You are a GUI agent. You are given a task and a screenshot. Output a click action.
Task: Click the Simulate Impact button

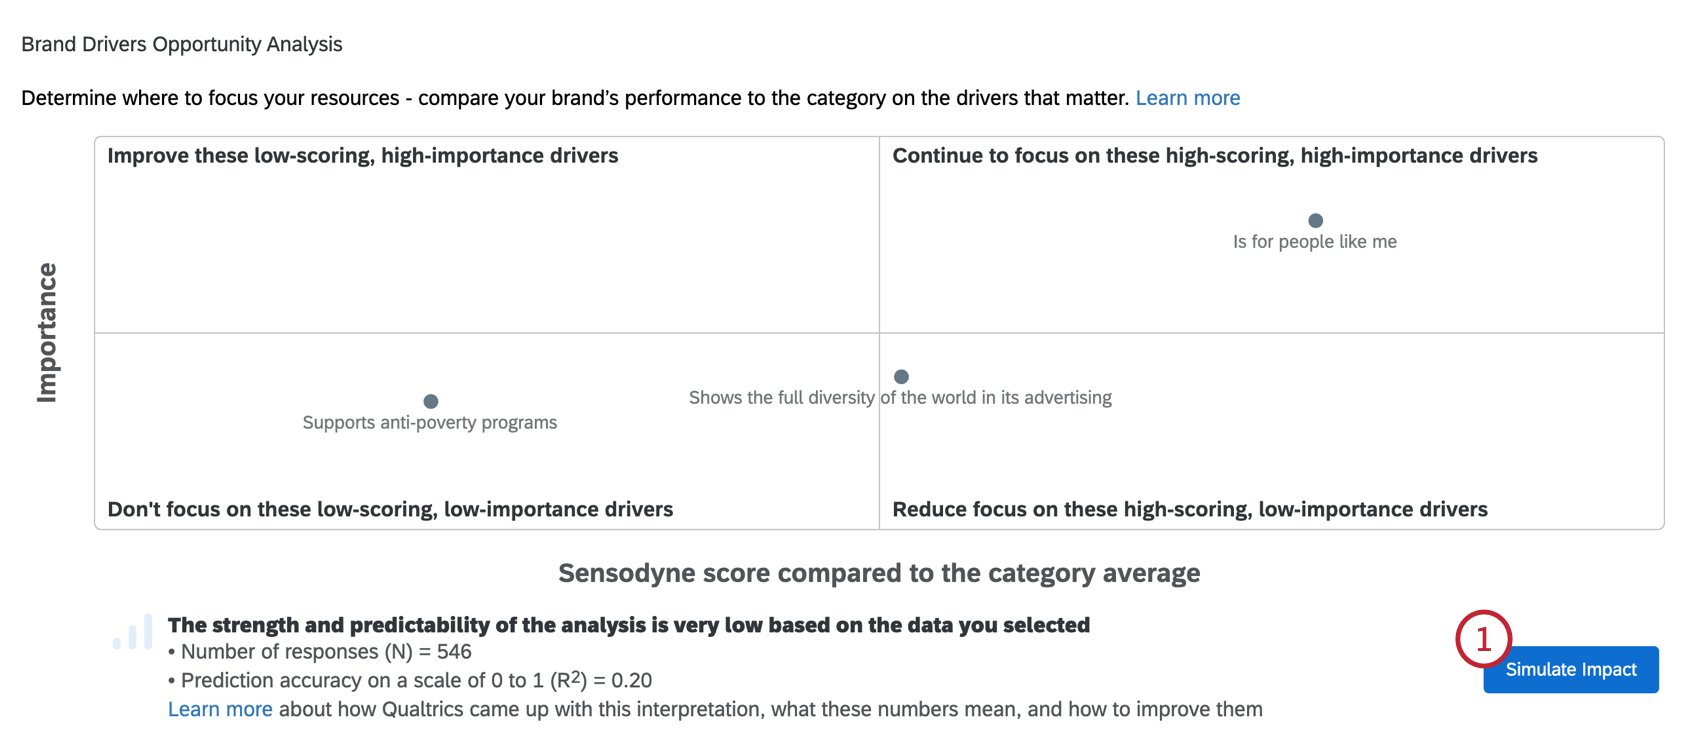(x=1570, y=670)
